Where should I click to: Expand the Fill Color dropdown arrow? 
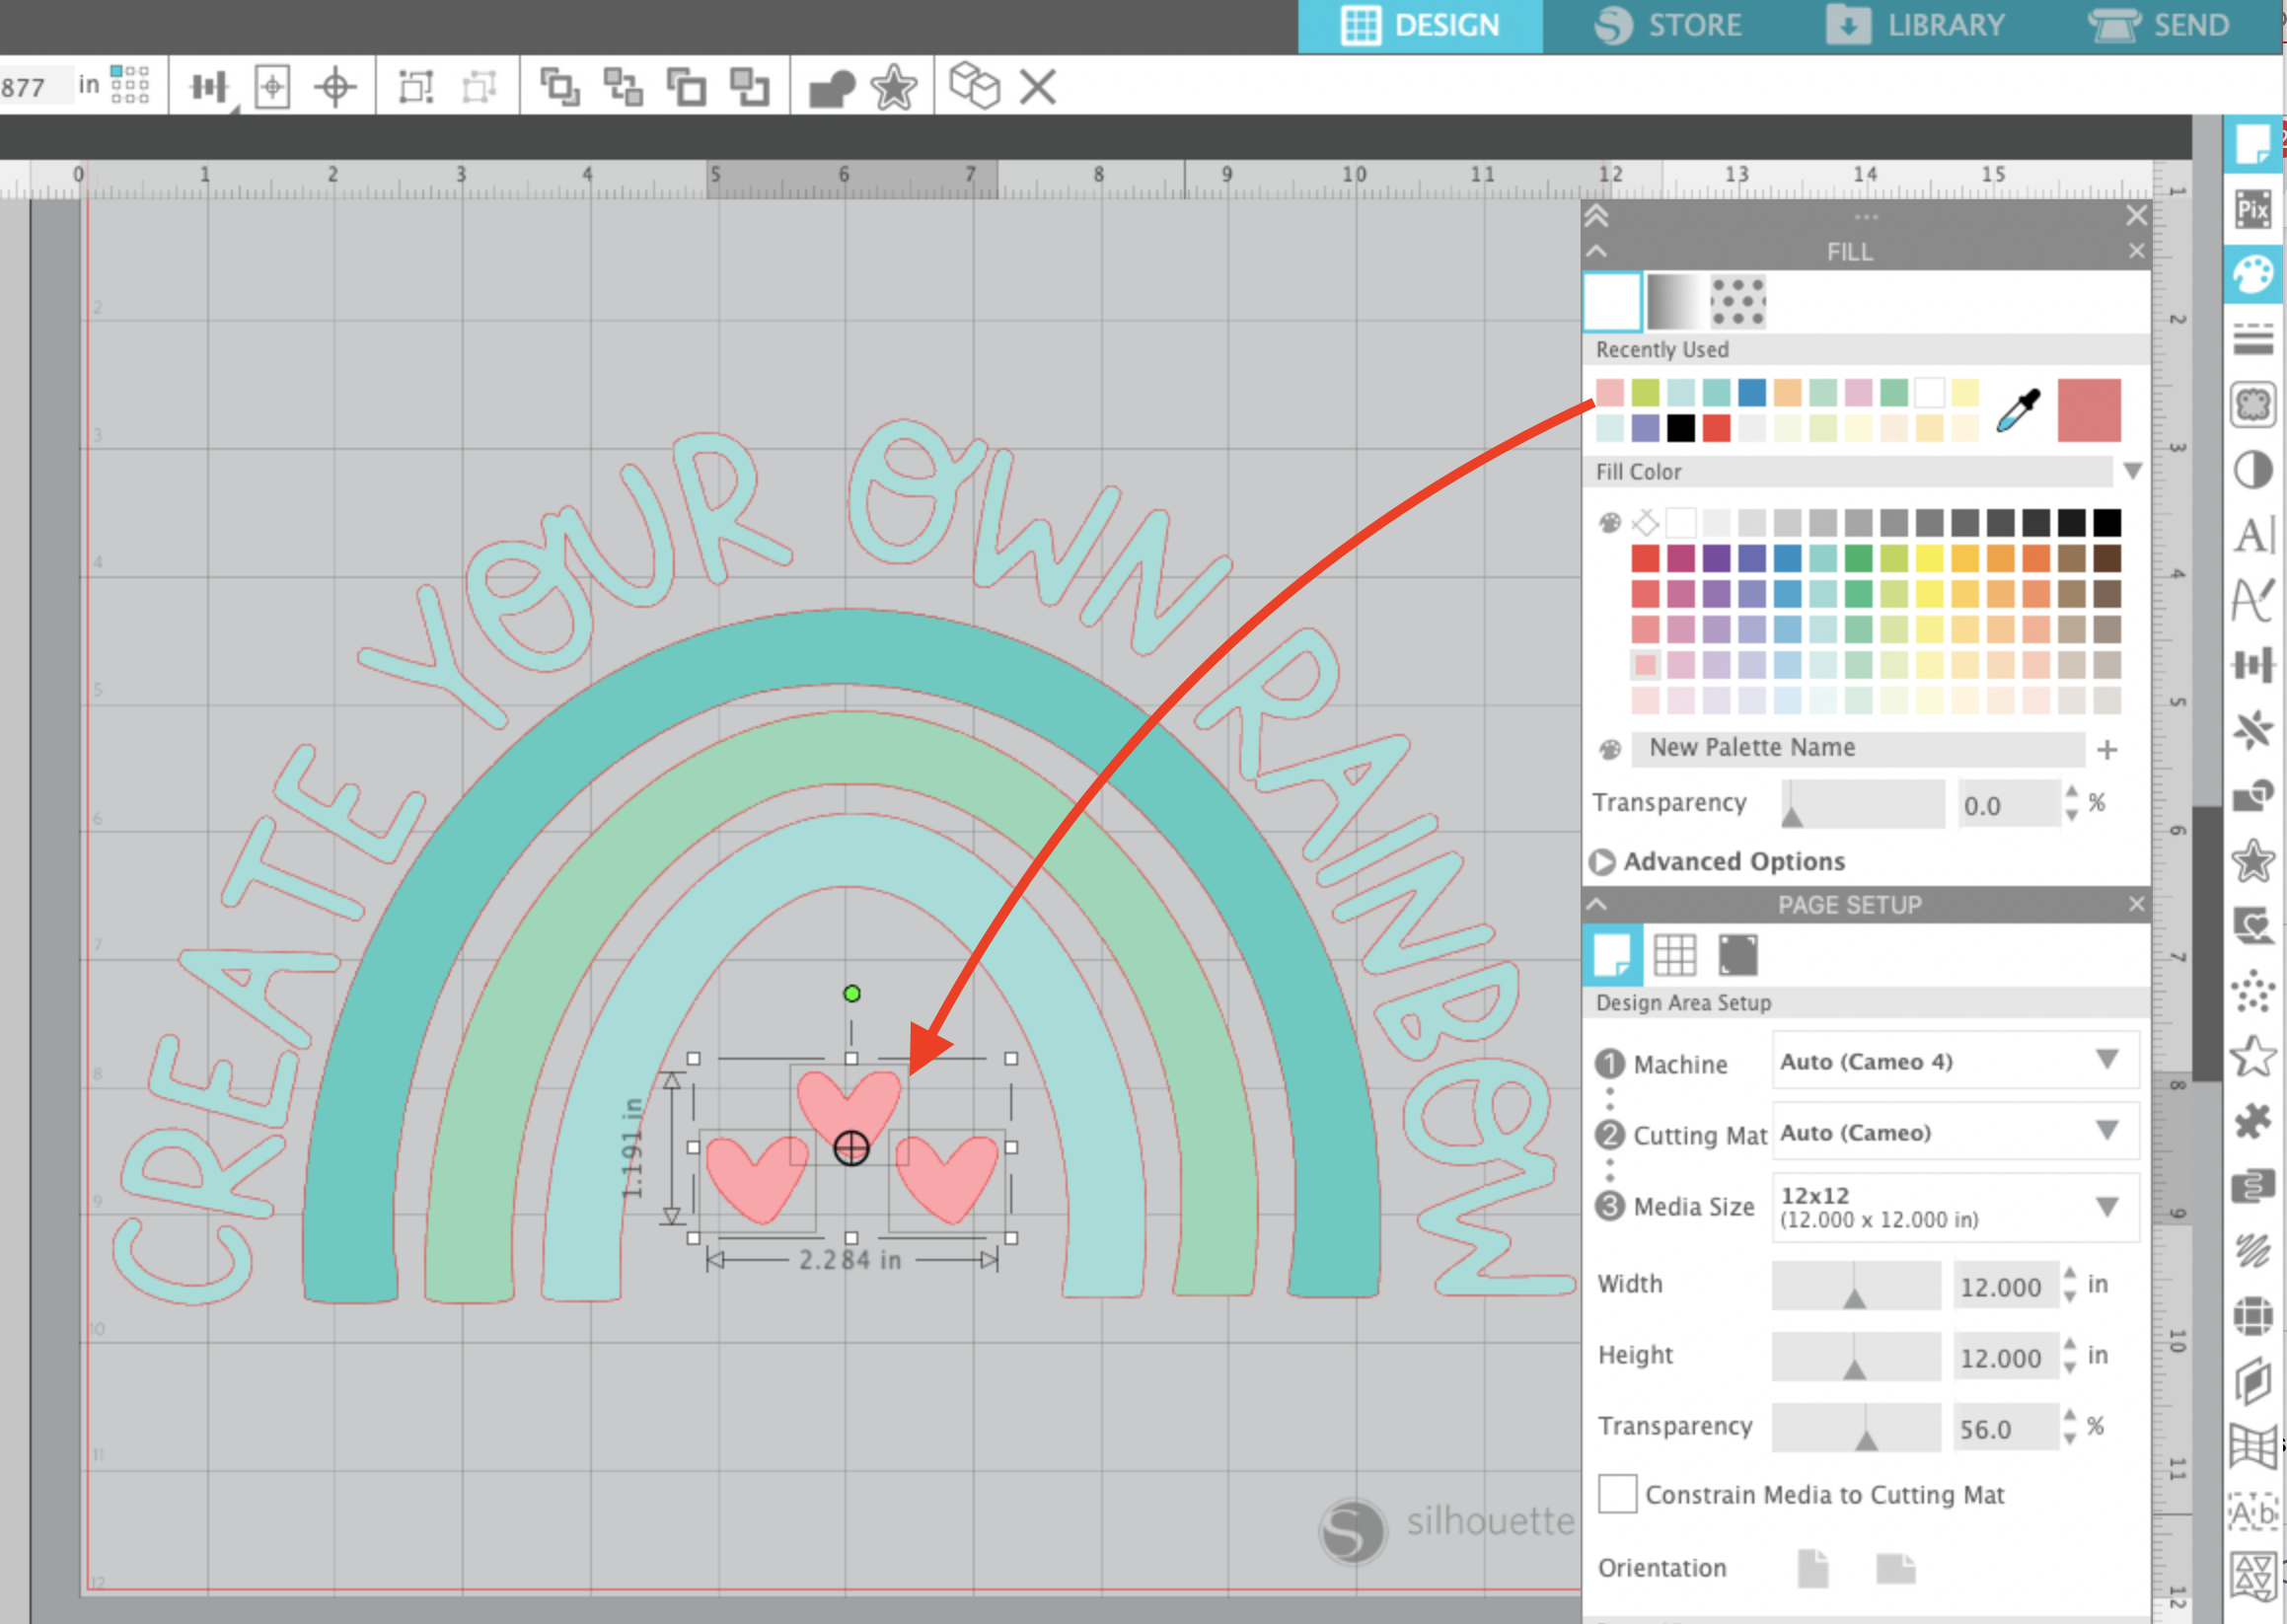(2133, 471)
